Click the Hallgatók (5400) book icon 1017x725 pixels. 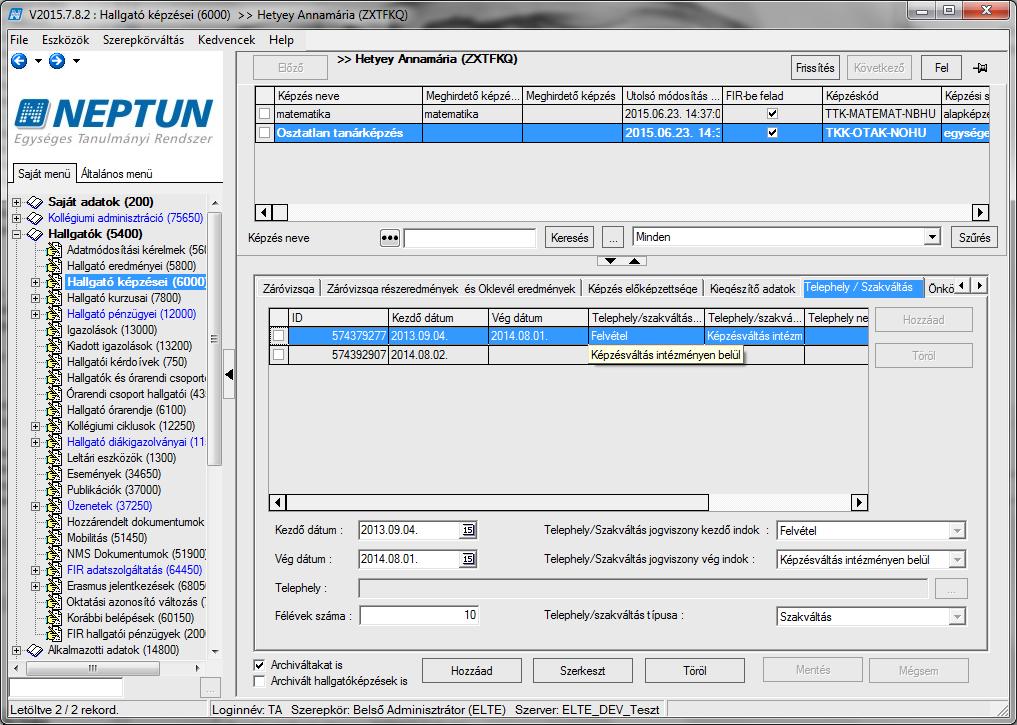[34, 234]
